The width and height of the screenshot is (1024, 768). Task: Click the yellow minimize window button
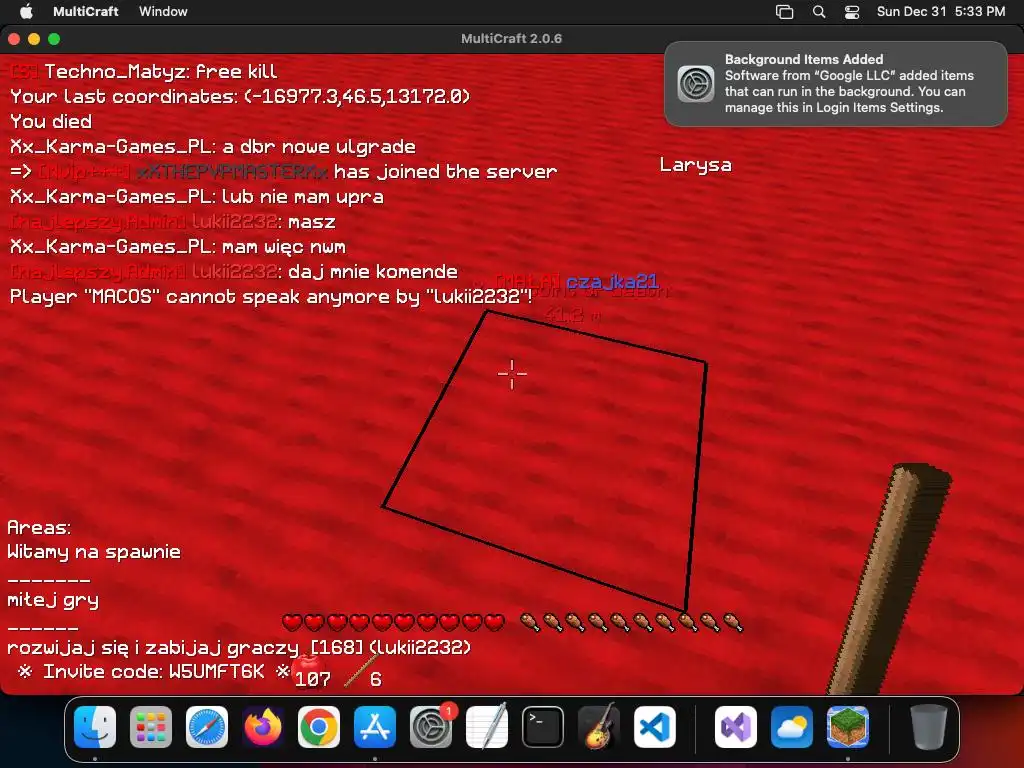[34, 39]
